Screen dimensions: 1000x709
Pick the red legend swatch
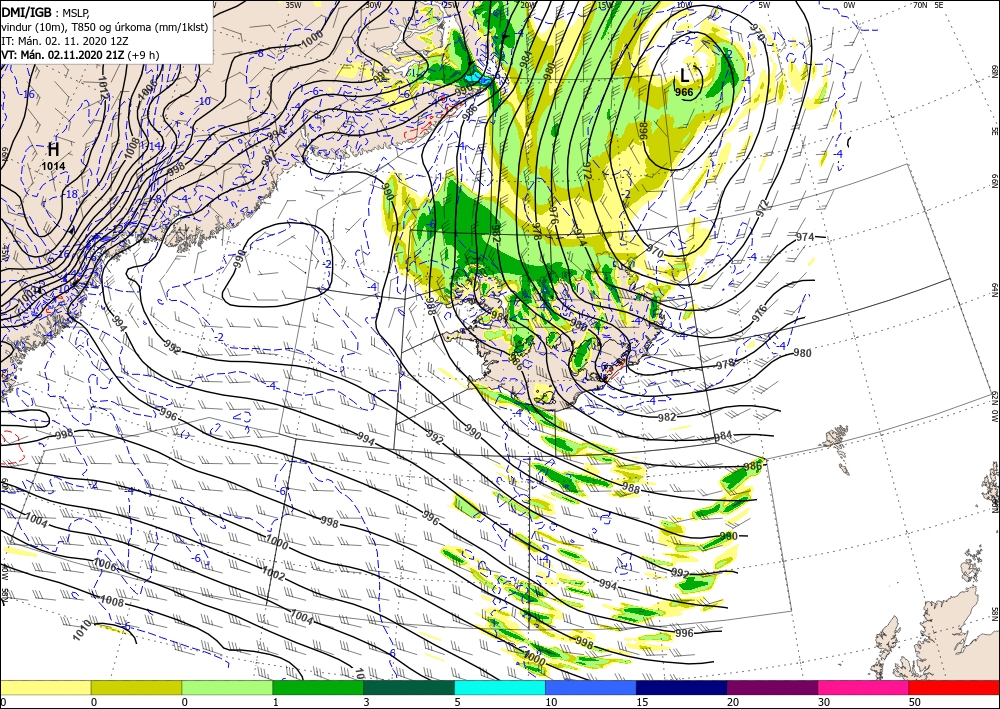[x=954, y=687]
